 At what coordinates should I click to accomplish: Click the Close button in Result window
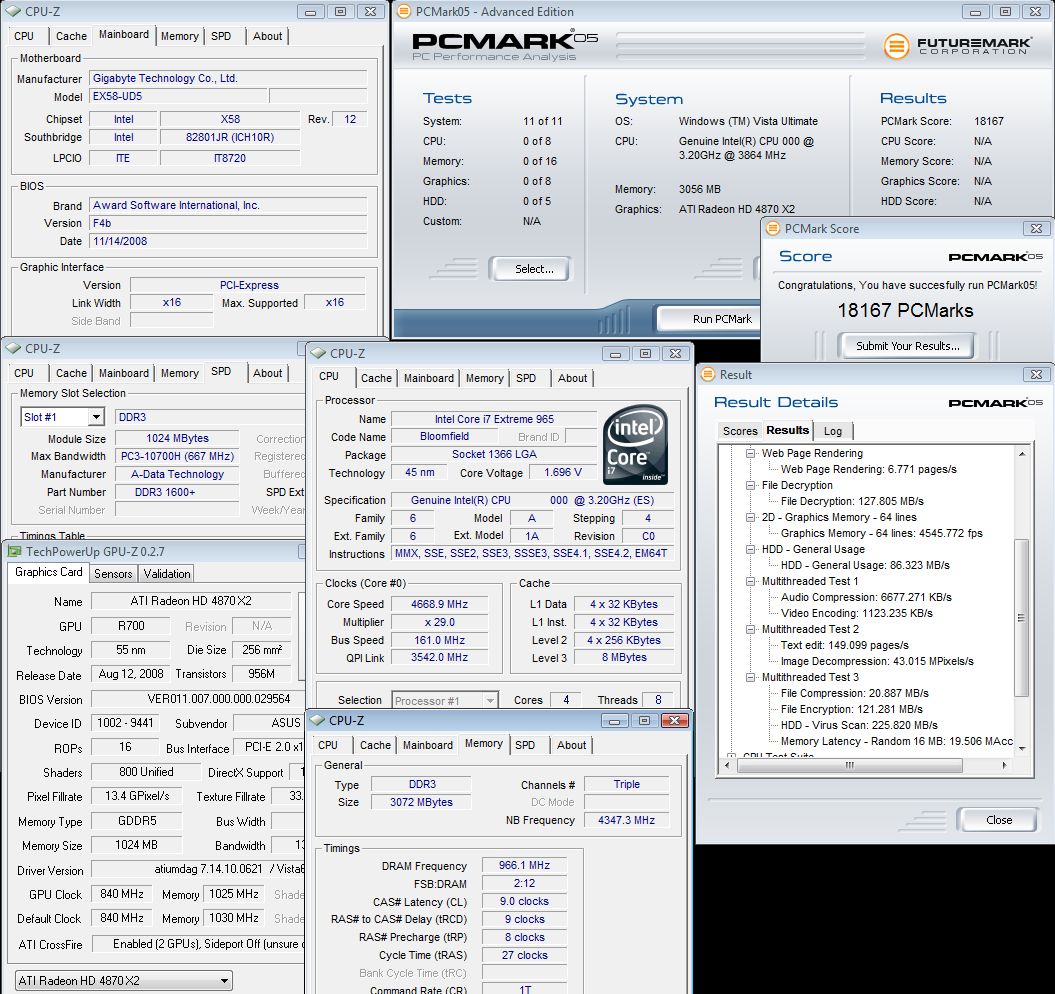point(998,820)
